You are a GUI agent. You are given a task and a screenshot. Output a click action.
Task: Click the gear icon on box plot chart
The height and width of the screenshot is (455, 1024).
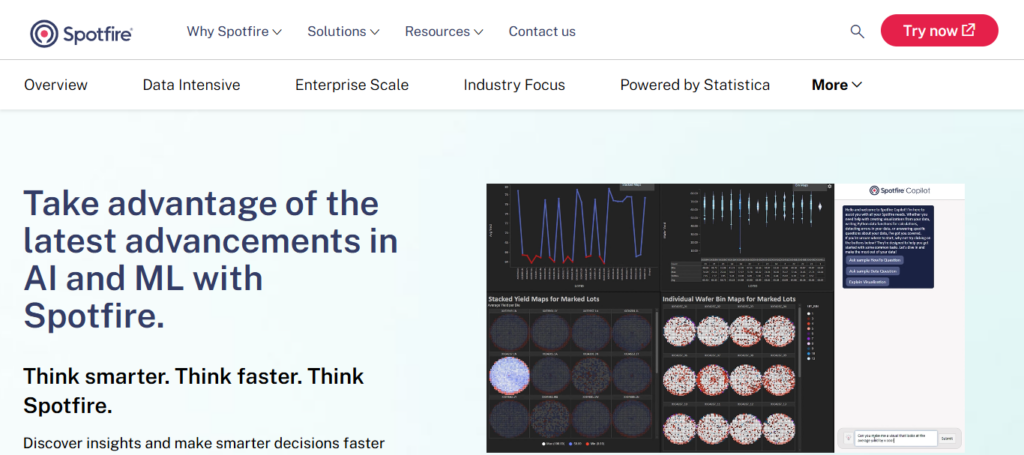pos(829,187)
